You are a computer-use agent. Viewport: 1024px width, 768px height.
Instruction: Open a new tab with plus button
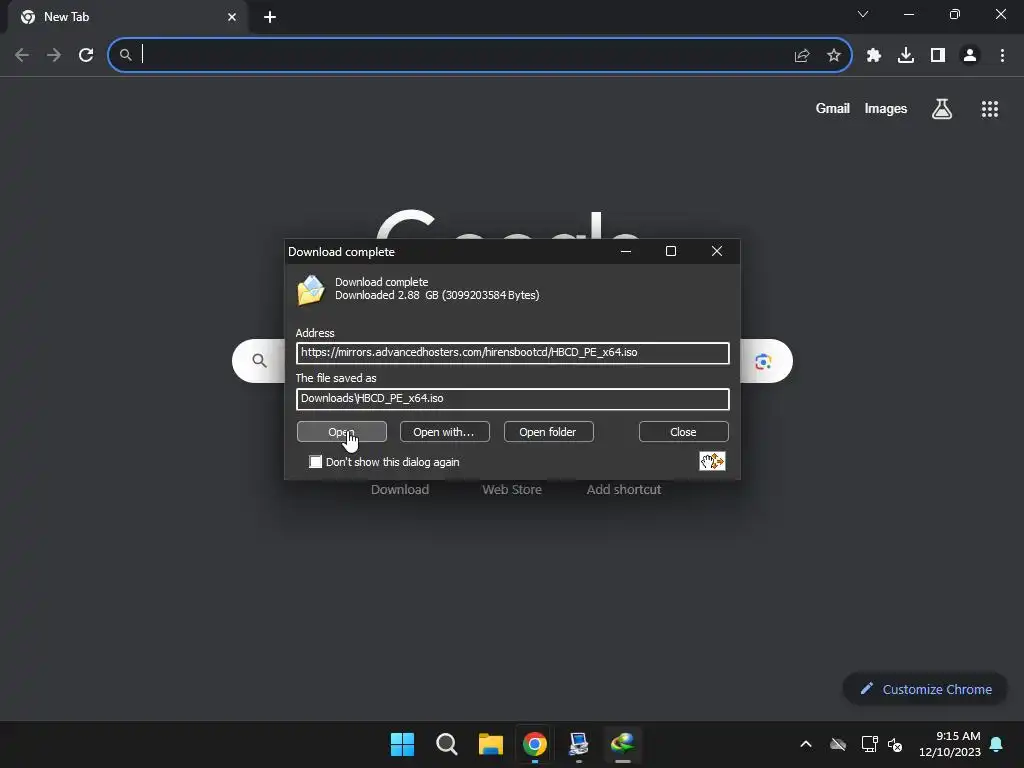point(270,17)
